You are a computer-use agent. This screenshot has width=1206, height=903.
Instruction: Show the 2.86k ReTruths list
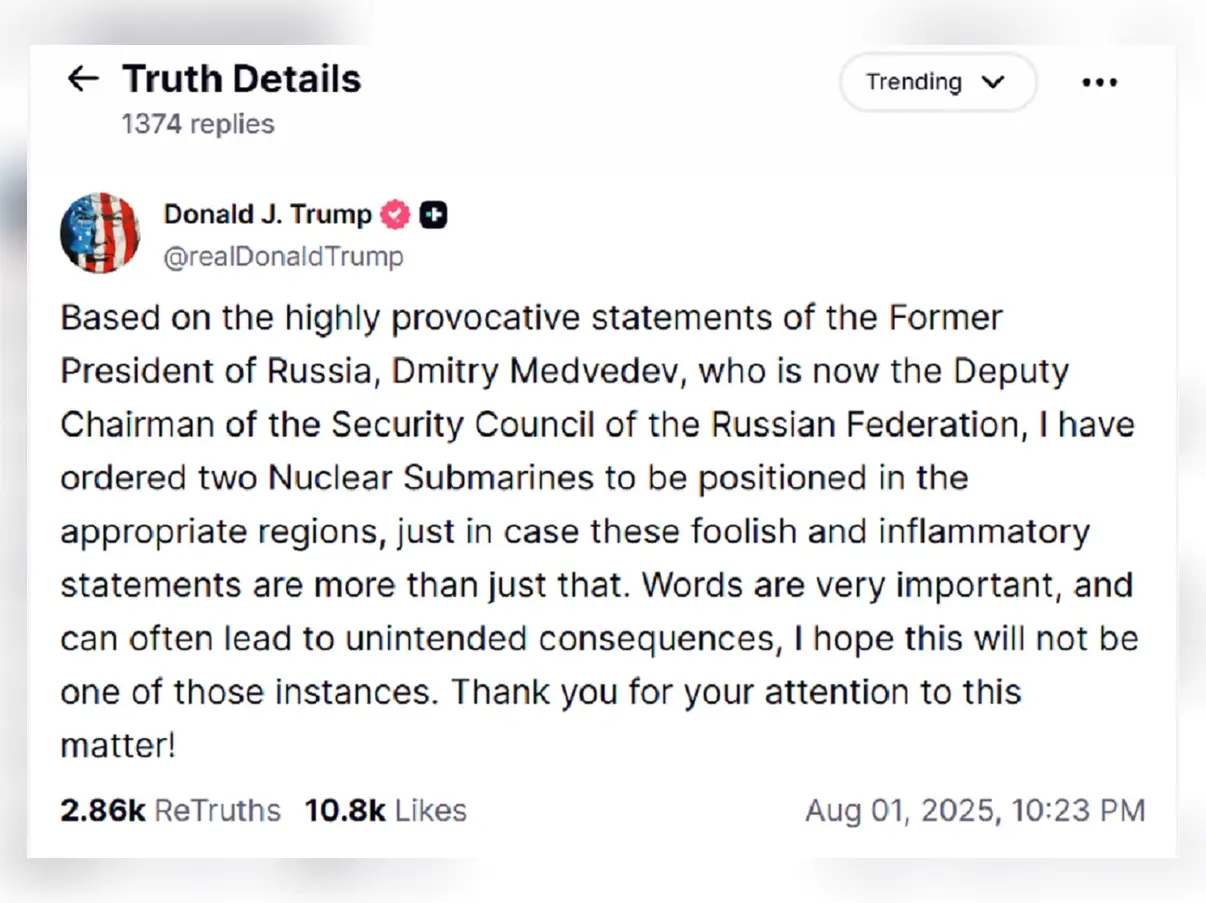click(171, 810)
